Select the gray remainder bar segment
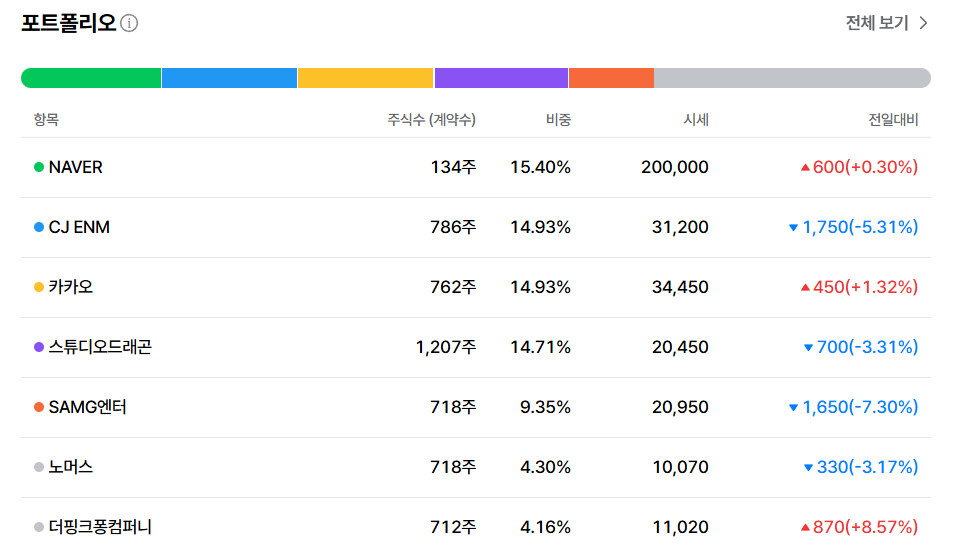 coord(793,78)
